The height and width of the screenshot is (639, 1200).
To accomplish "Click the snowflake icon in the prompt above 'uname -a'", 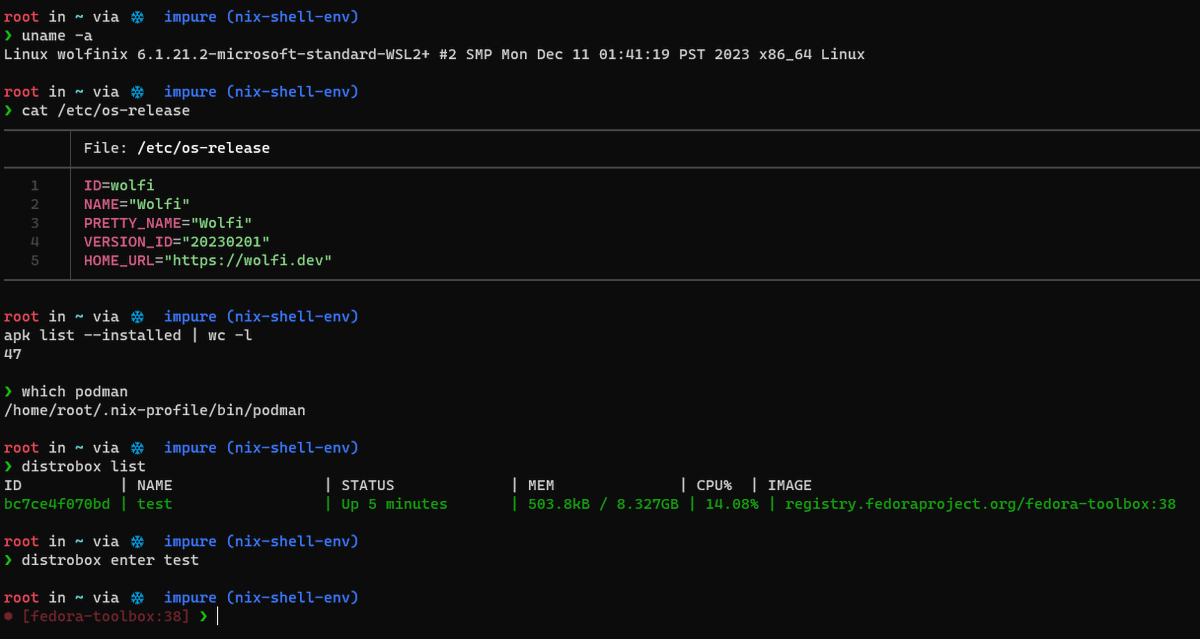I will coord(137,17).
